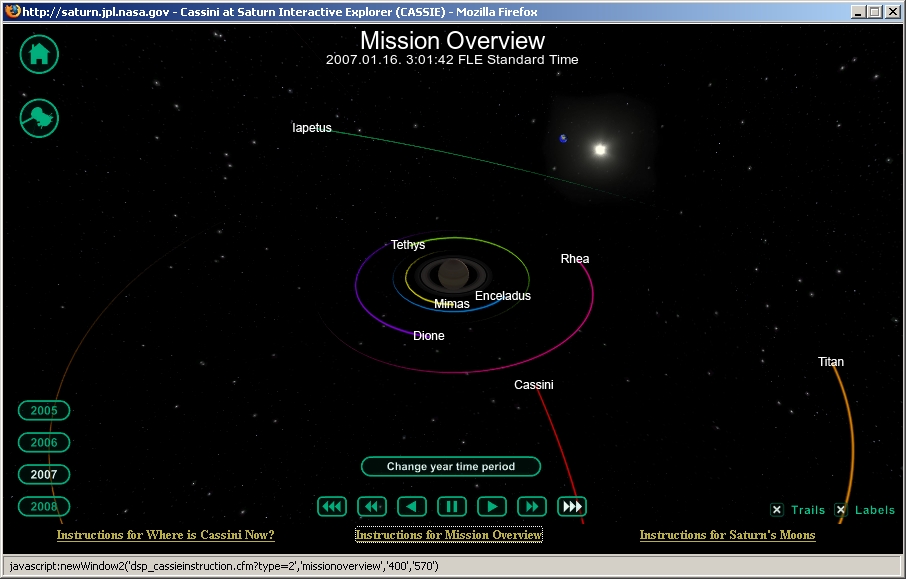This screenshot has width=906, height=579.
Task: Maximize the Firefox window
Action: pyautogui.click(x=875, y=12)
